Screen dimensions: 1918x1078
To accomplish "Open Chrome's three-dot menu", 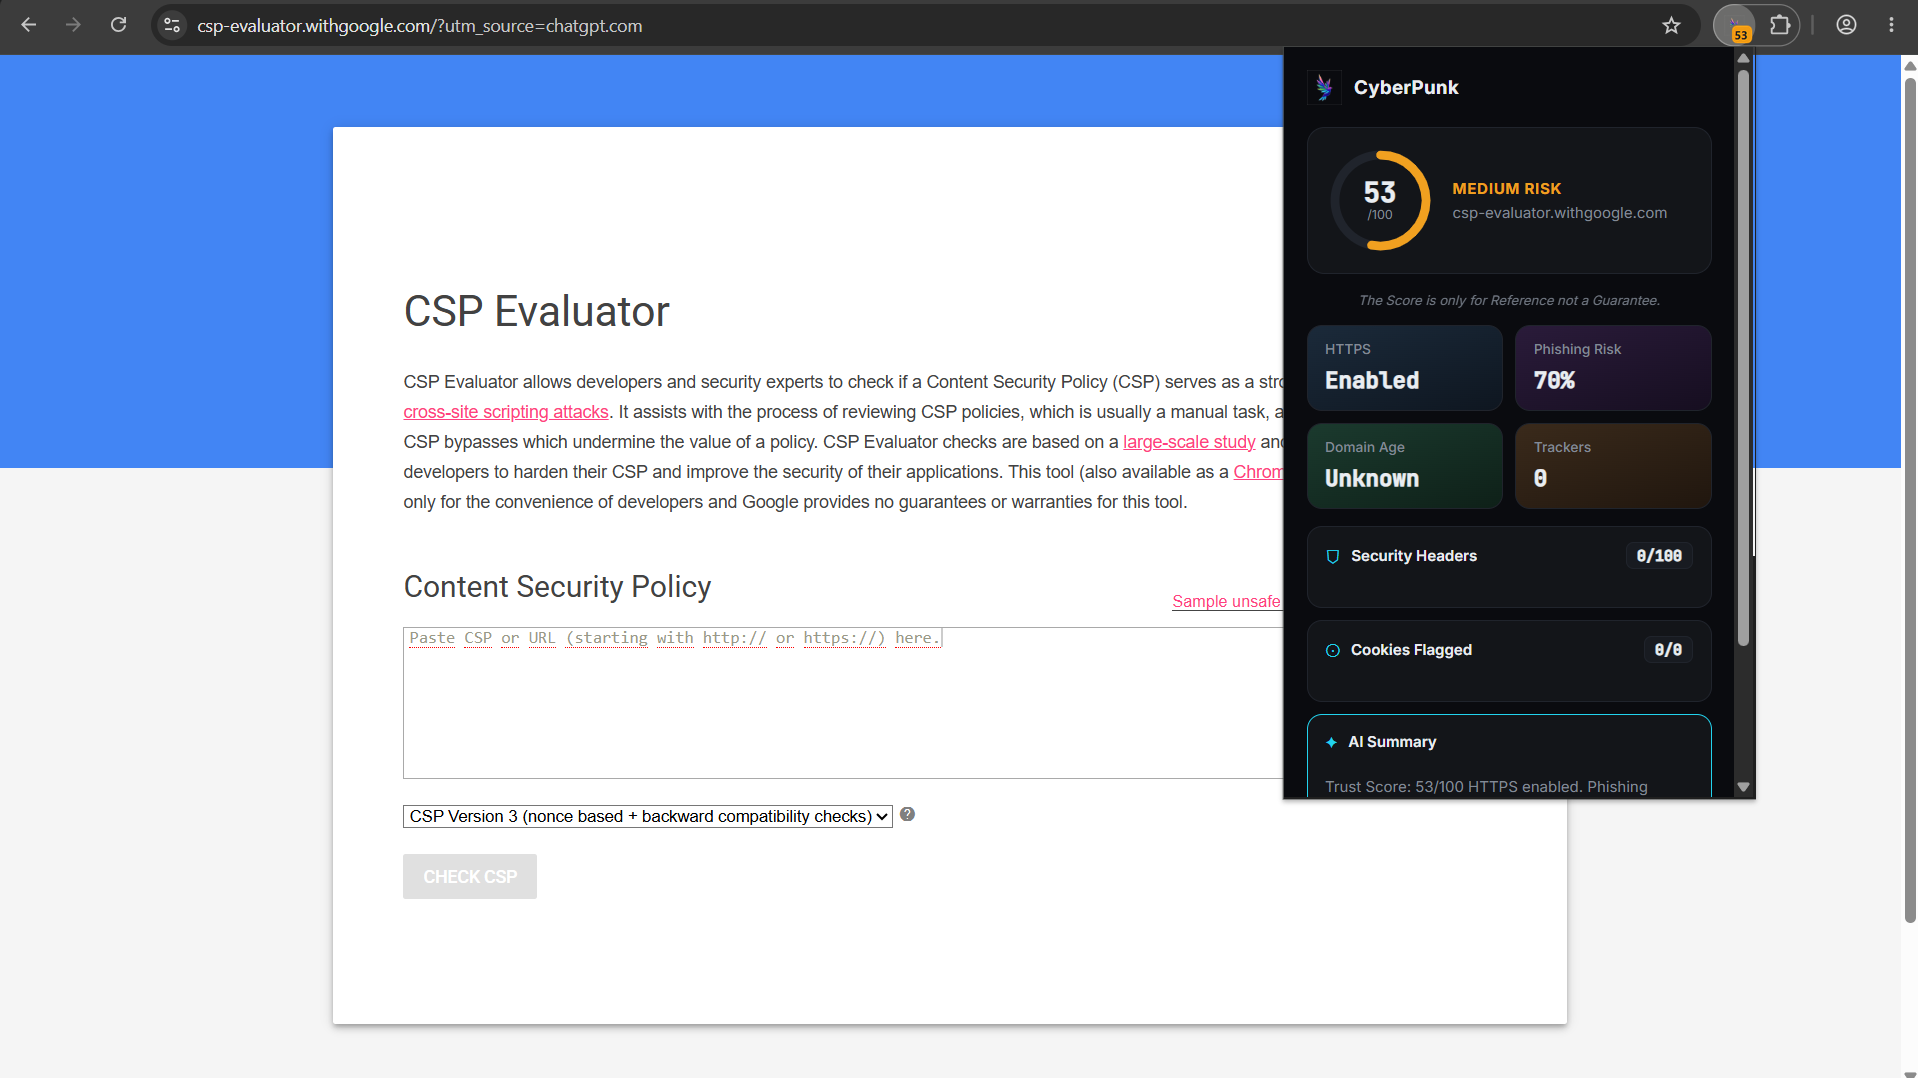I will 1891,25.
